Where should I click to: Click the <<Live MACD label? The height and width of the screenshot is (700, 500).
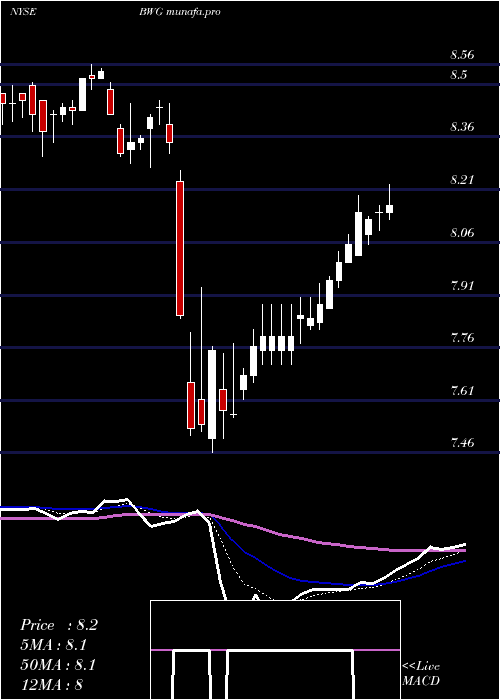(x=421, y=673)
